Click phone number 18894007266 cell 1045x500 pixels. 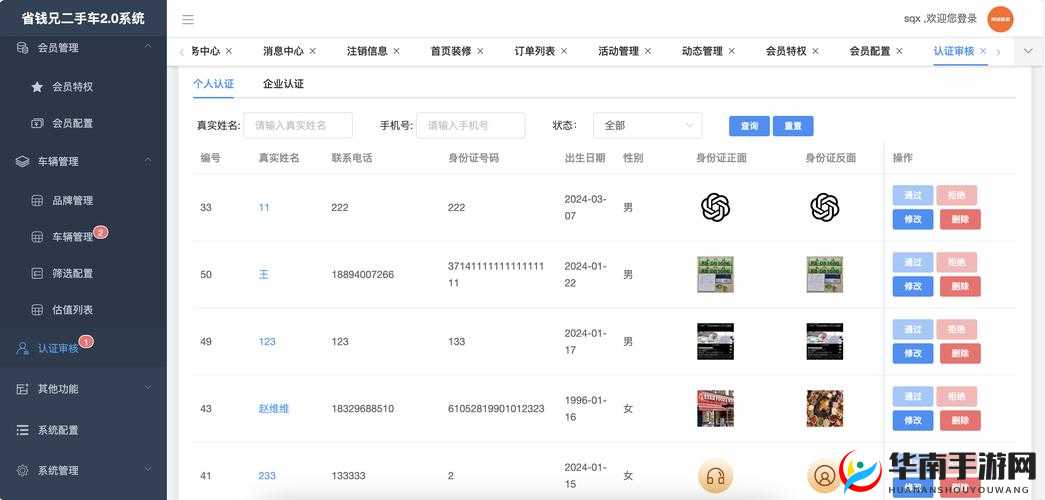363,275
